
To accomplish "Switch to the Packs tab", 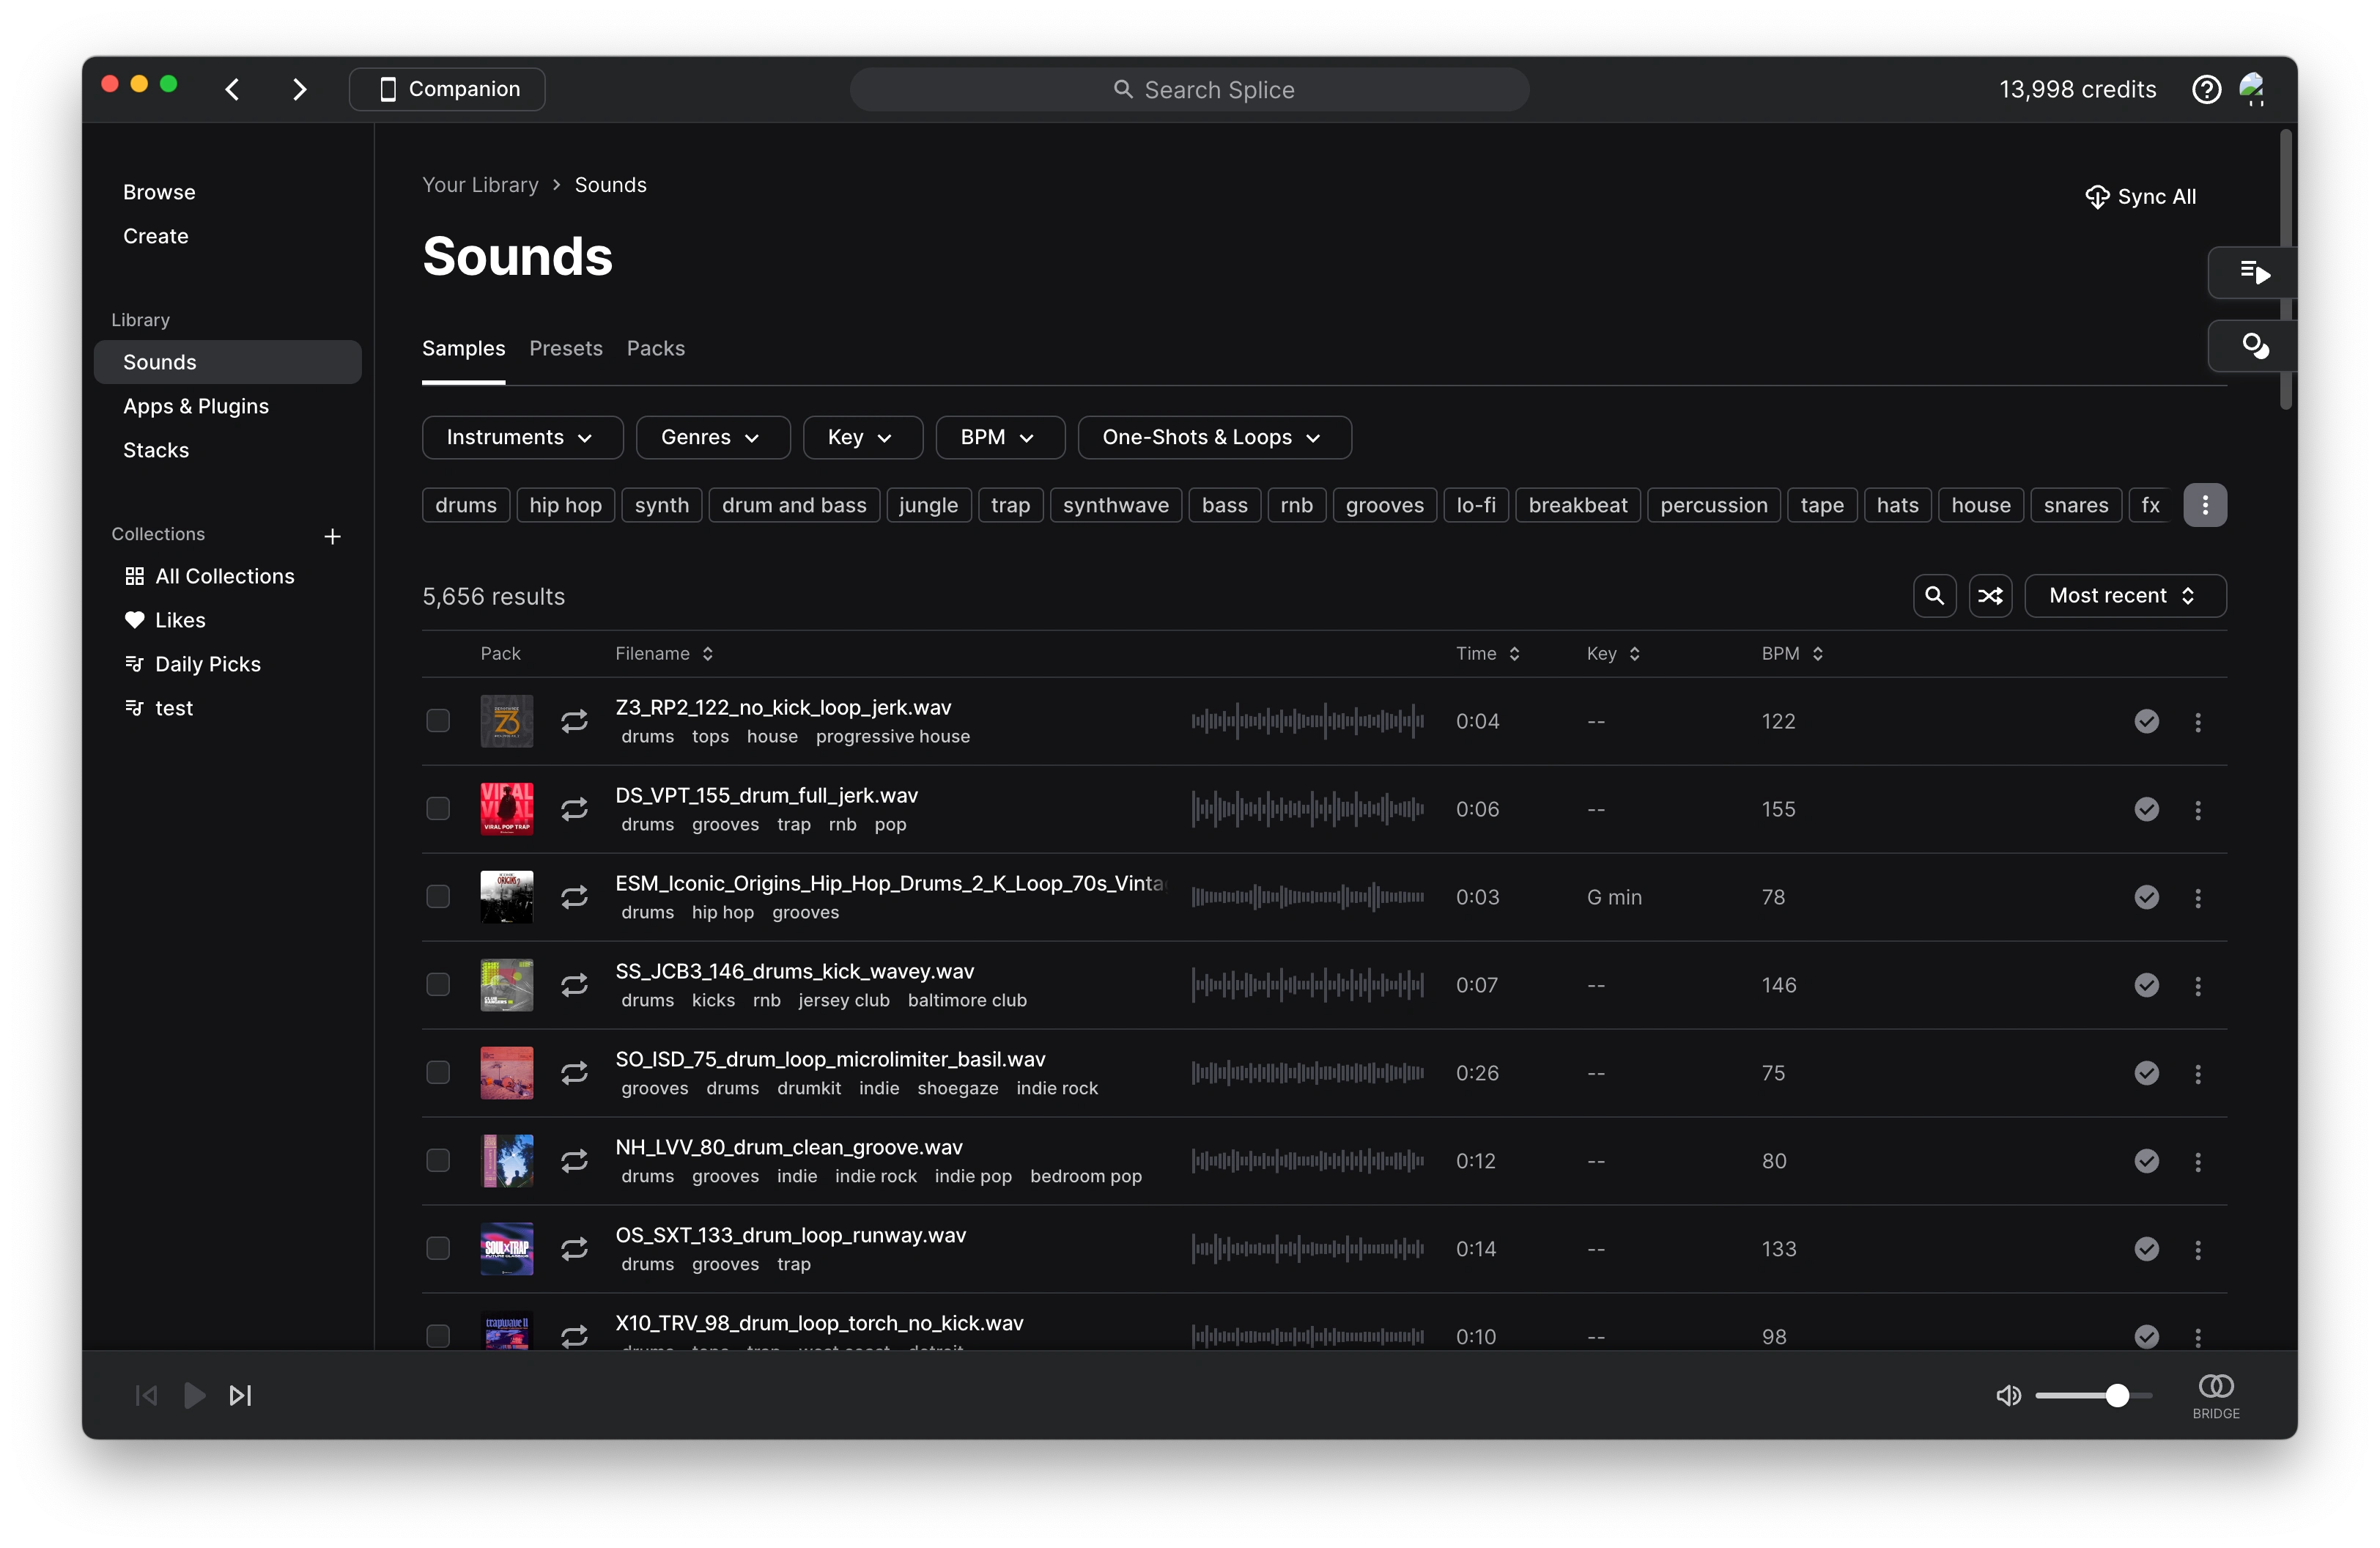I will (655, 348).
